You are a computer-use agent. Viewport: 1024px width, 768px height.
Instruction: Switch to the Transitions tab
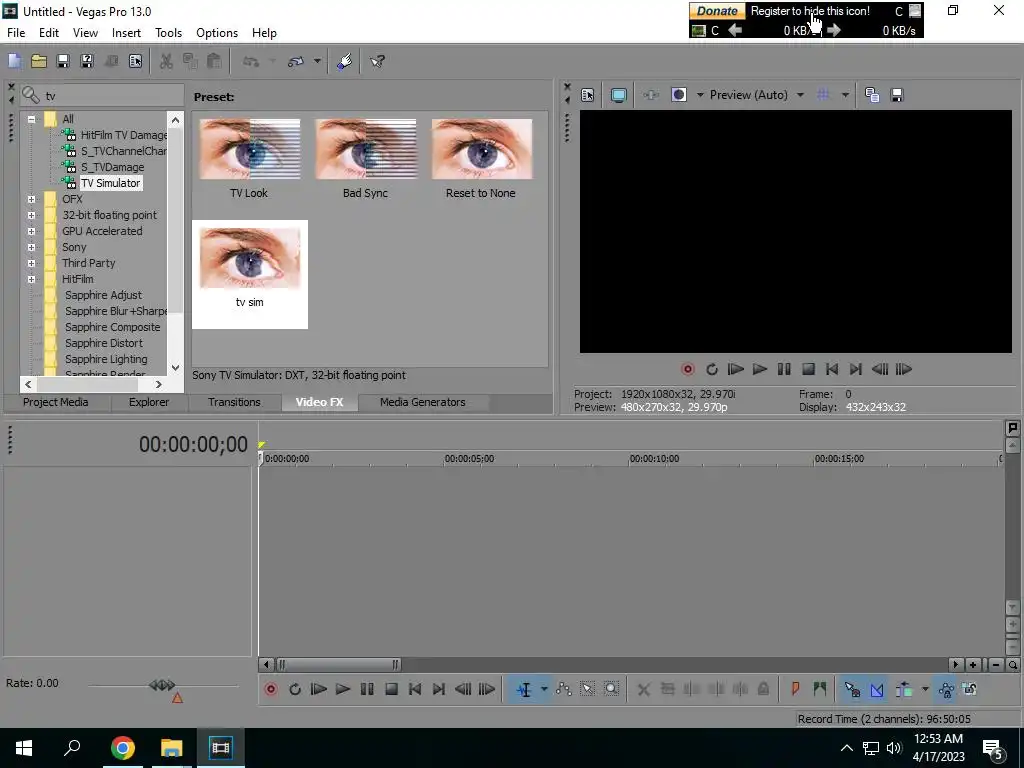pos(234,402)
